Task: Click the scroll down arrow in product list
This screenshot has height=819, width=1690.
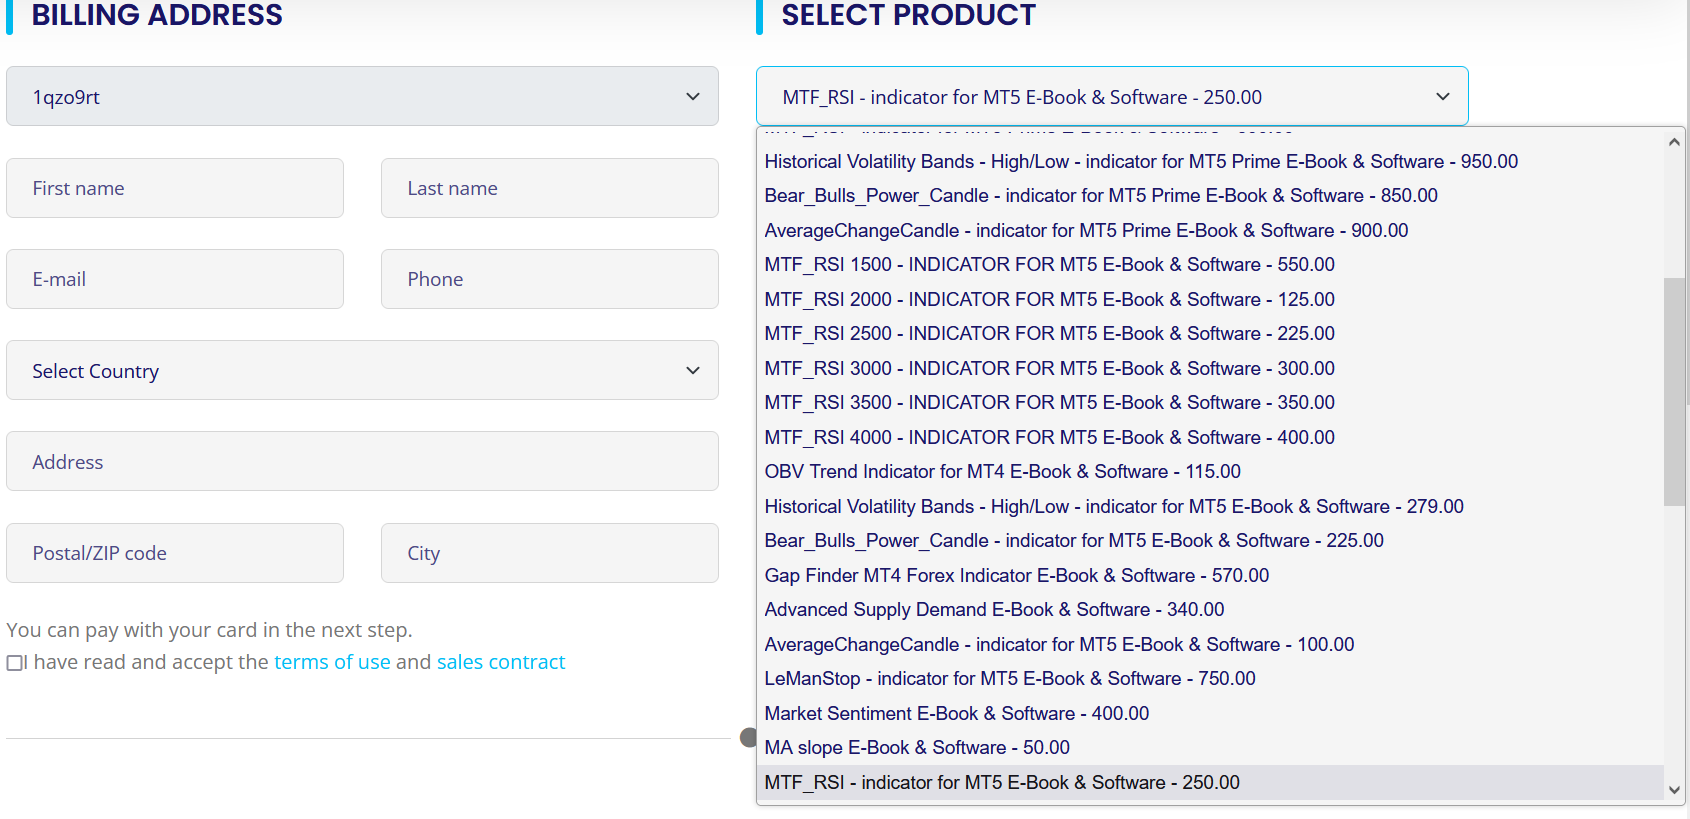Action: 1674,790
